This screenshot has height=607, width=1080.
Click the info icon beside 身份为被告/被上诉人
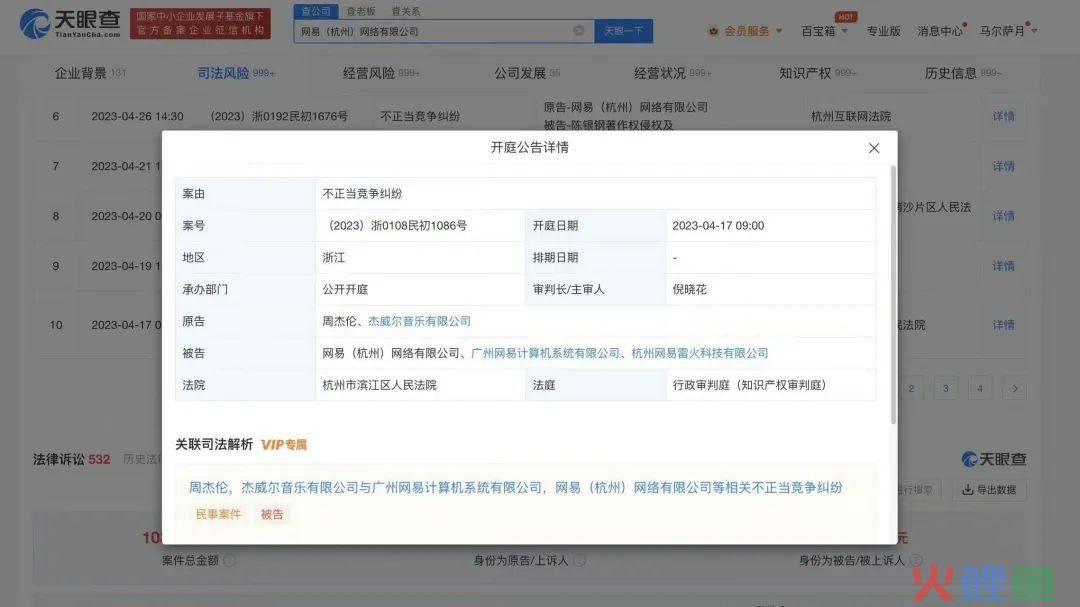tap(915, 561)
